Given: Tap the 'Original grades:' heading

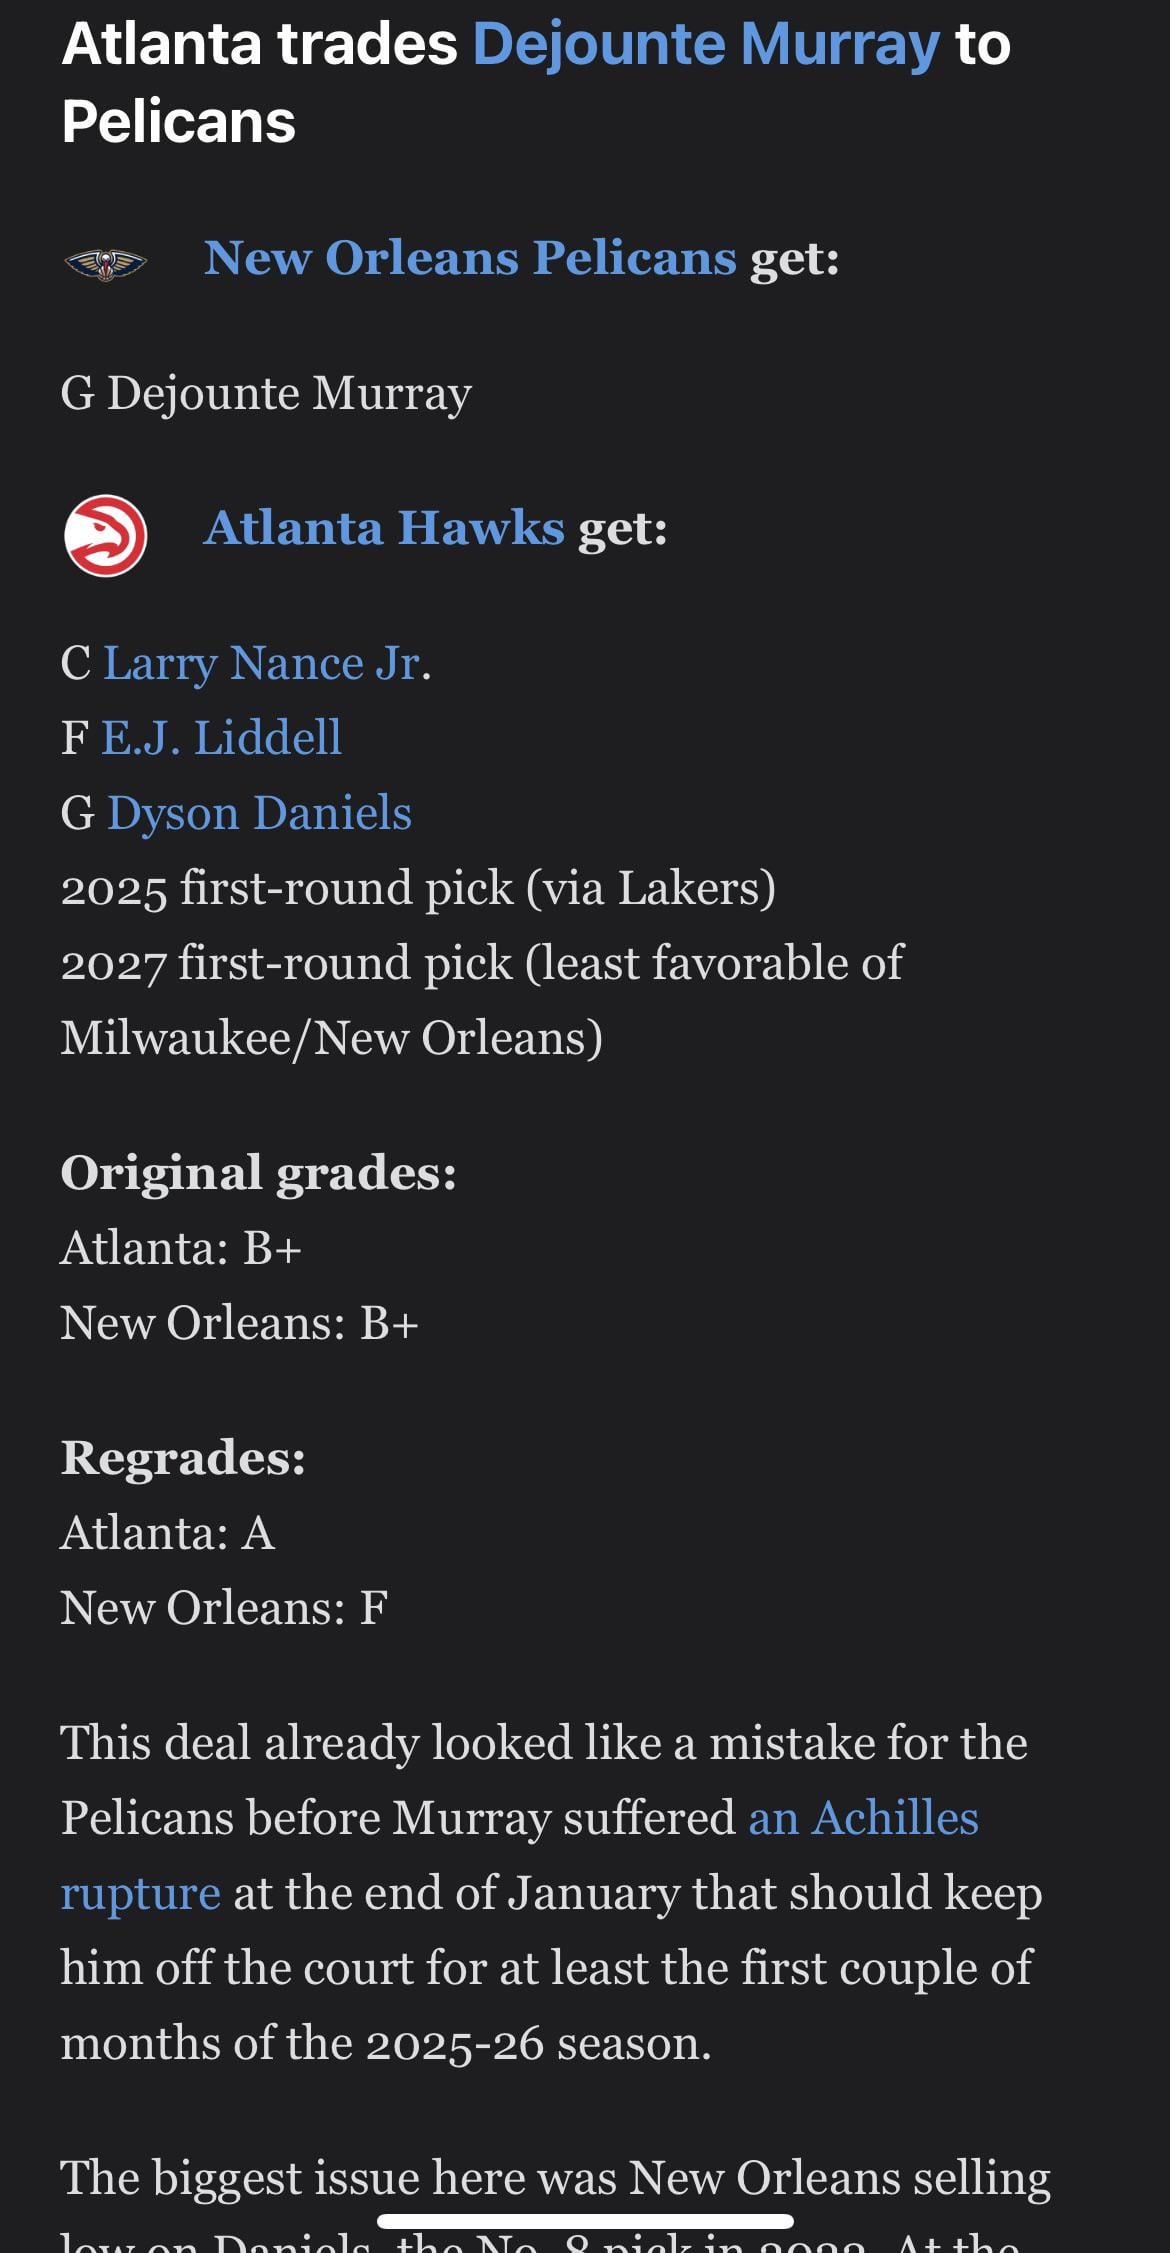Looking at the screenshot, I should click(258, 1173).
